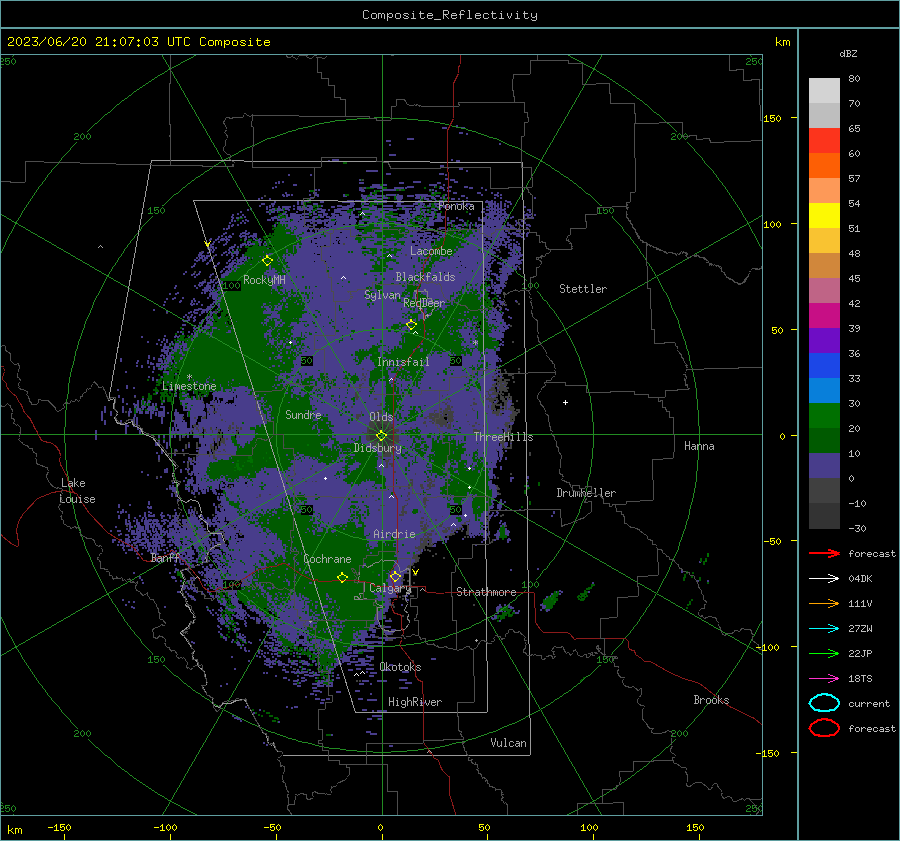Click the Innisfail label
This screenshot has height=841, width=900.
403,362
